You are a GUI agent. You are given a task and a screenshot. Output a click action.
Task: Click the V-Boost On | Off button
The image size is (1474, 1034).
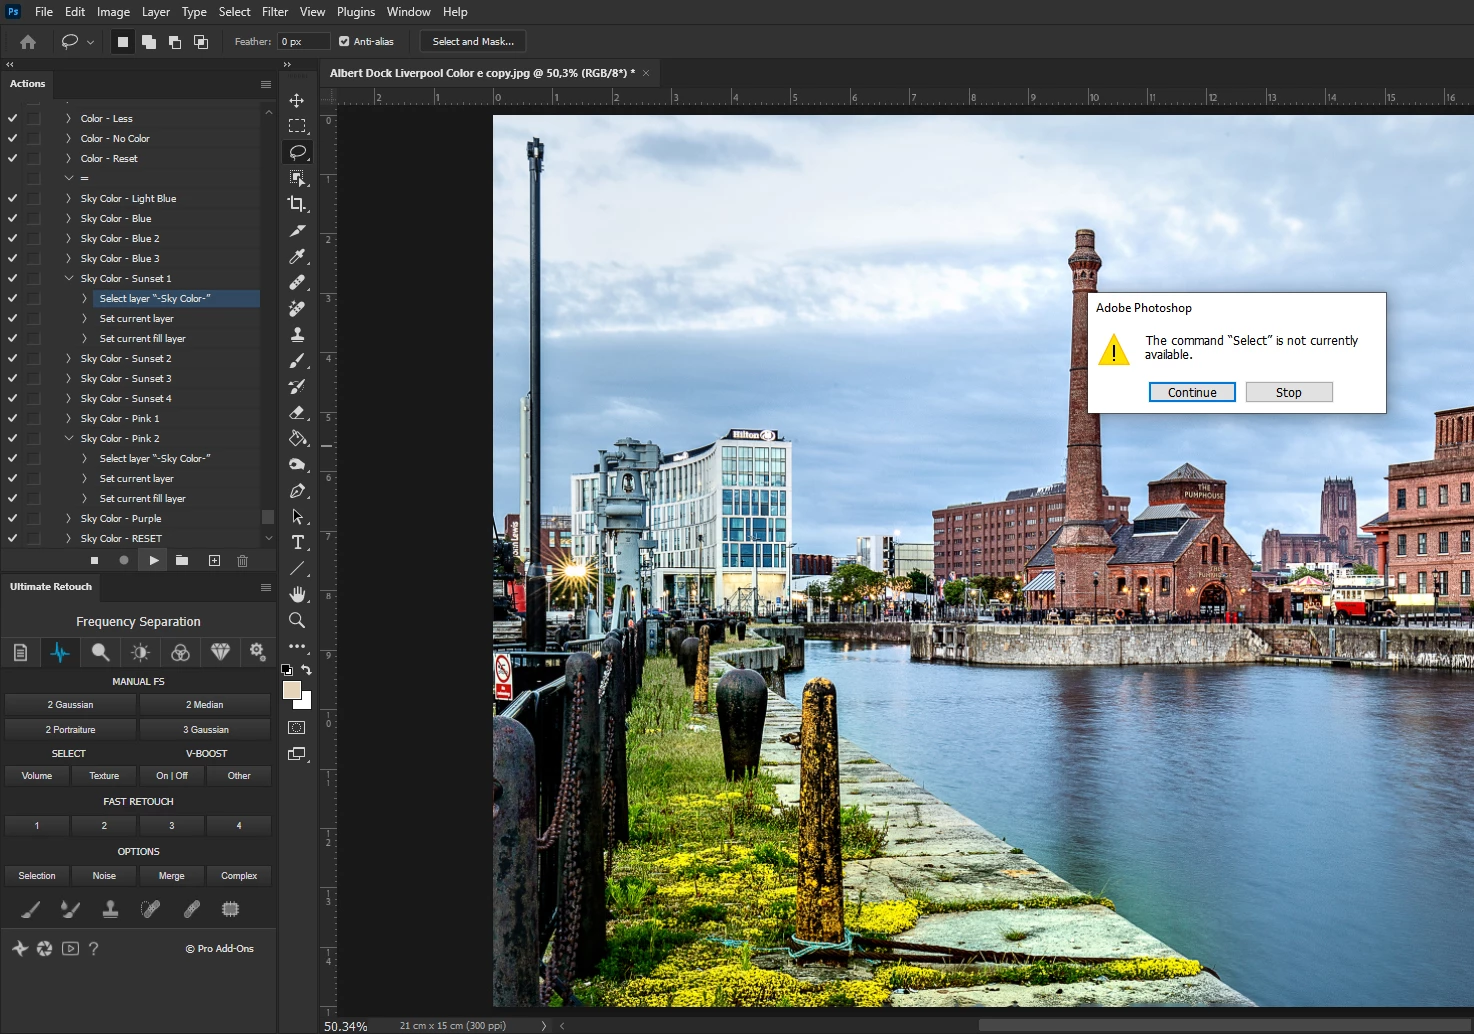tap(172, 776)
